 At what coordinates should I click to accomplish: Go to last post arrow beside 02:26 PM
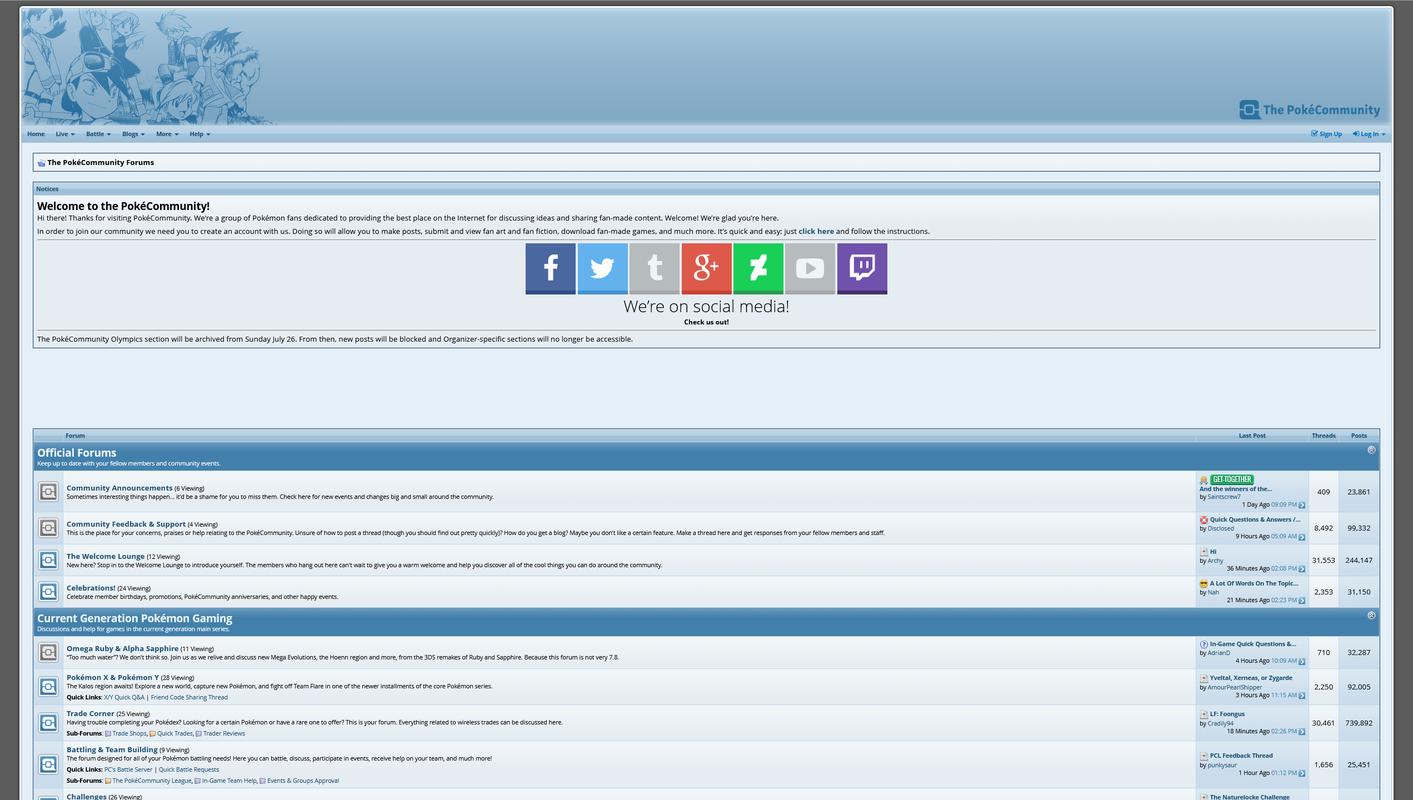click(x=1302, y=732)
